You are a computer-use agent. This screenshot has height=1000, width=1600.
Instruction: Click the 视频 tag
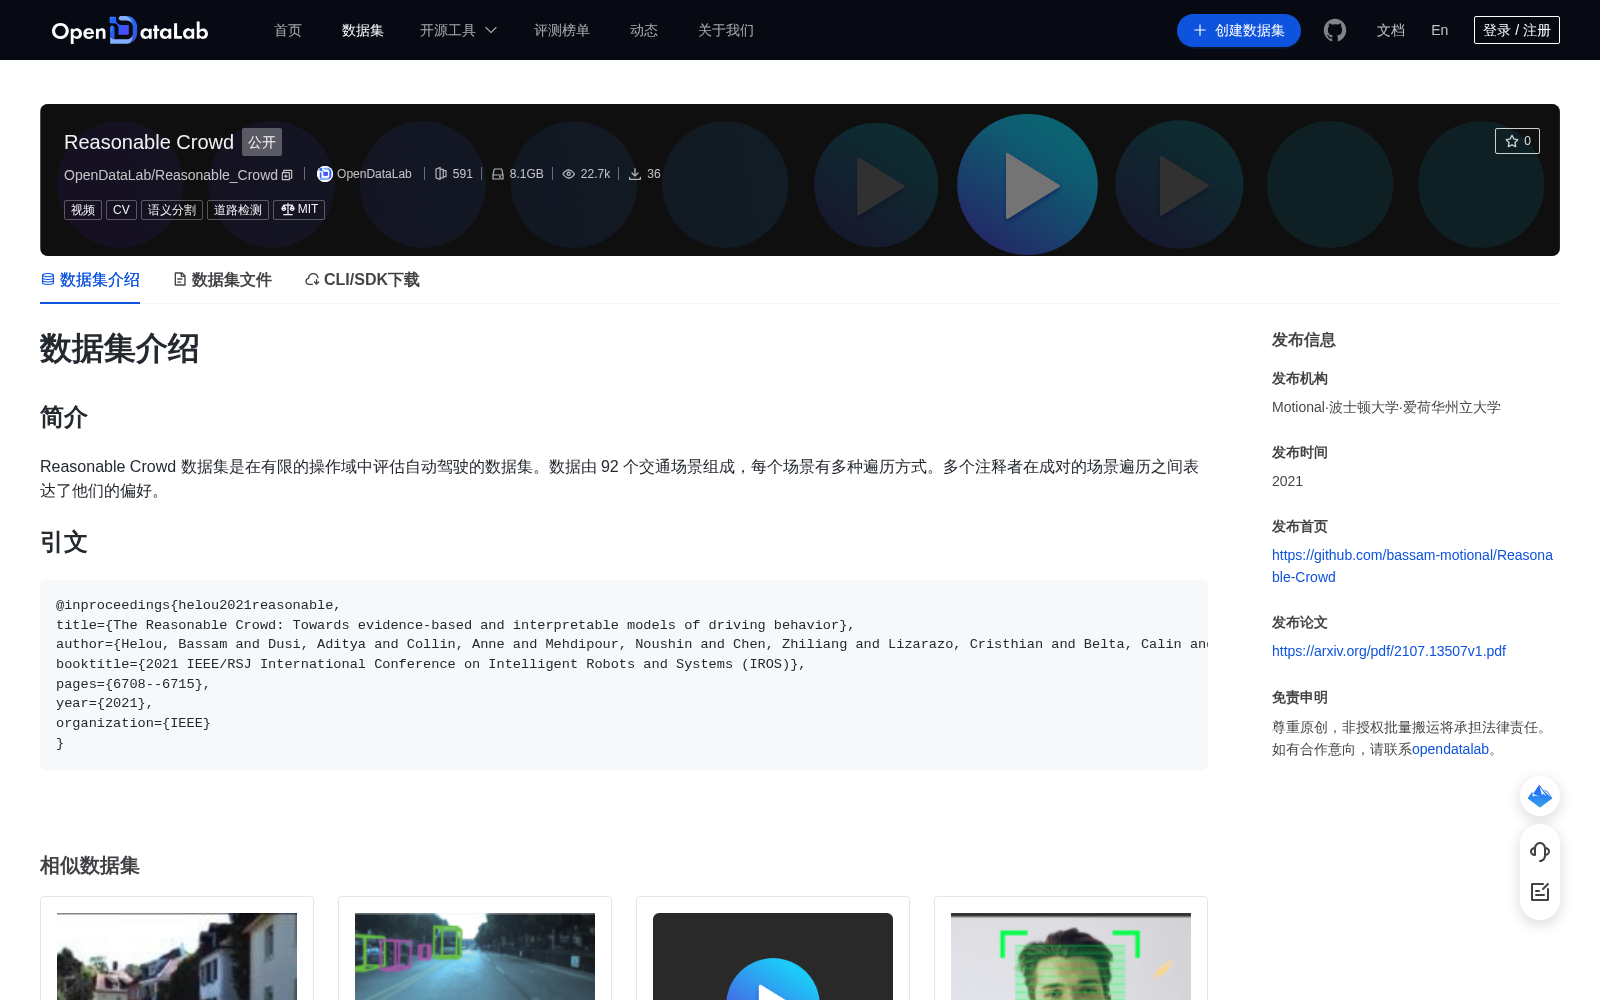83,210
